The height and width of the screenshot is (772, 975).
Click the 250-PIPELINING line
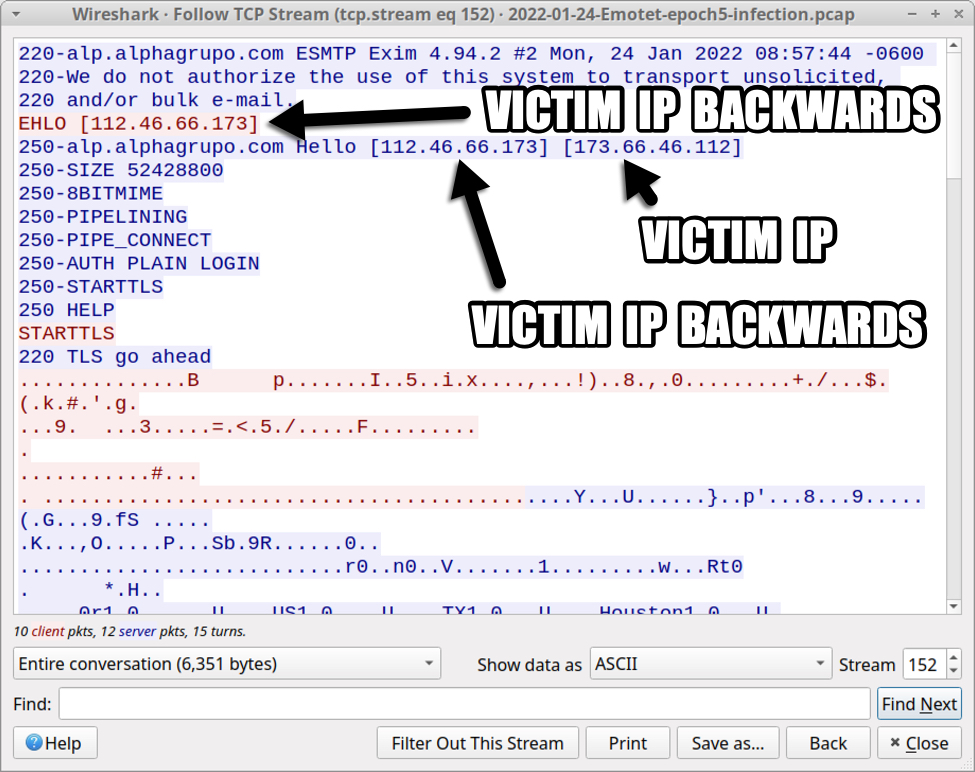click(103, 216)
